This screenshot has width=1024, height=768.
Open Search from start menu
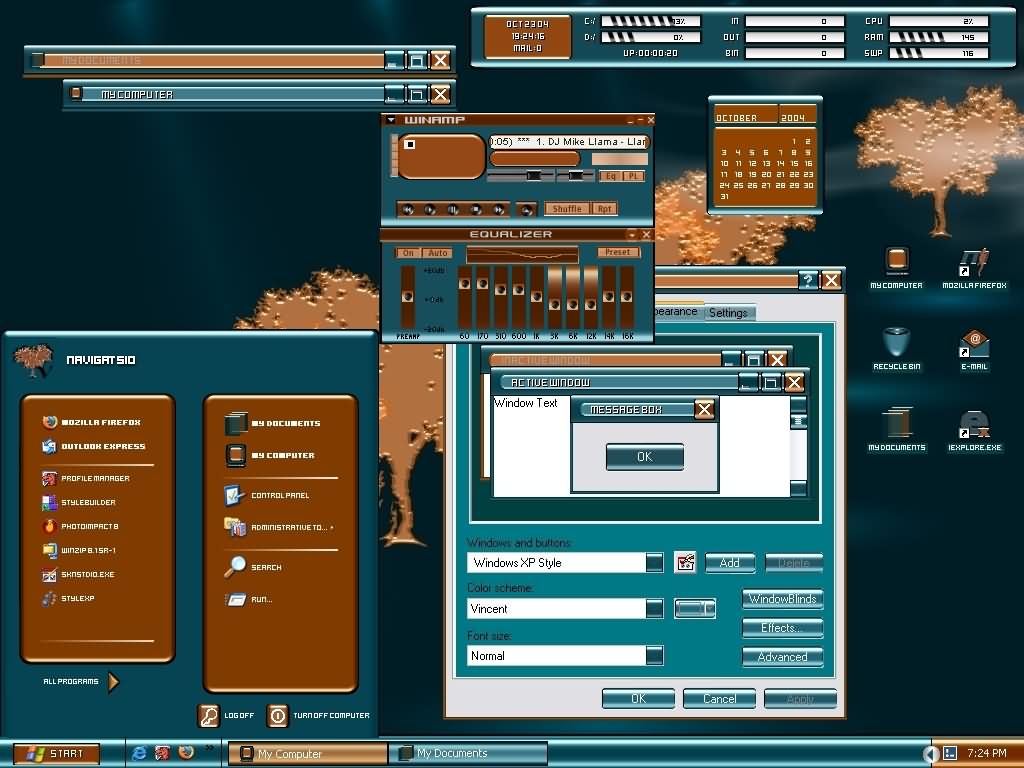click(x=253, y=568)
